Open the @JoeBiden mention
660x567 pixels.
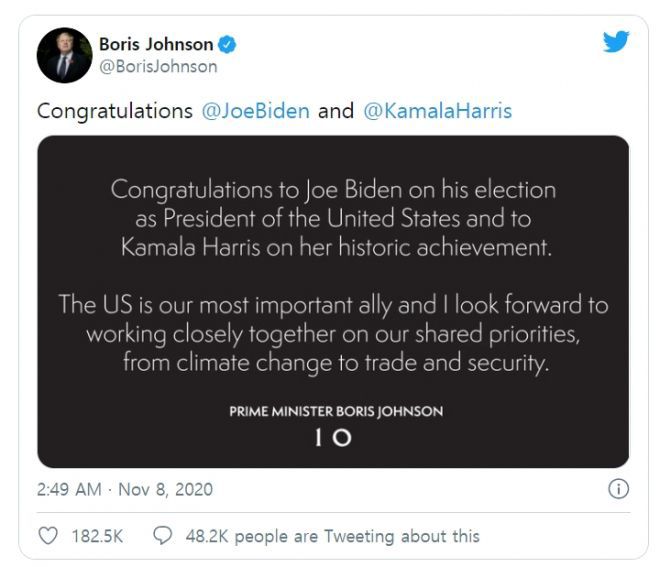(256, 111)
